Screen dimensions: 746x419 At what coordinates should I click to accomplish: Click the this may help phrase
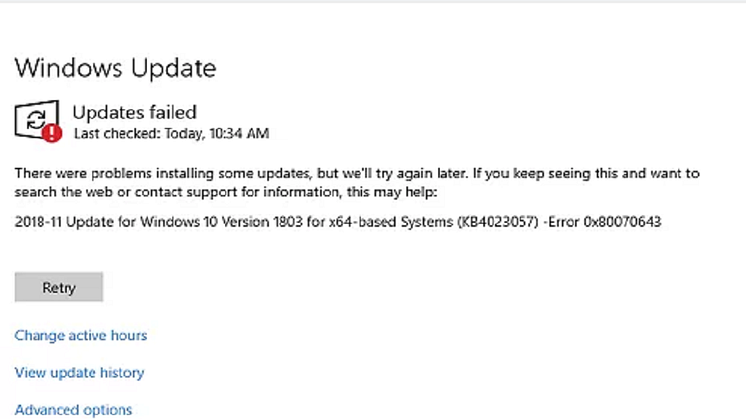(392, 192)
